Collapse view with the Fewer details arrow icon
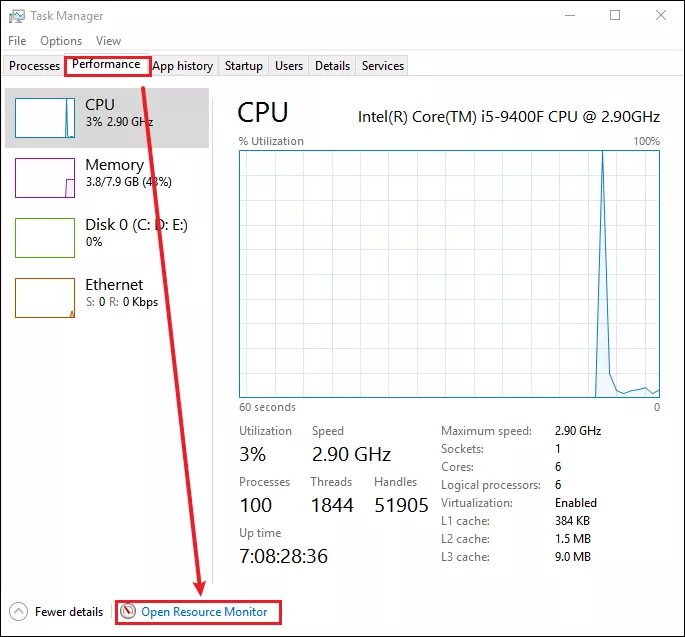 pyautogui.click(x=18, y=612)
